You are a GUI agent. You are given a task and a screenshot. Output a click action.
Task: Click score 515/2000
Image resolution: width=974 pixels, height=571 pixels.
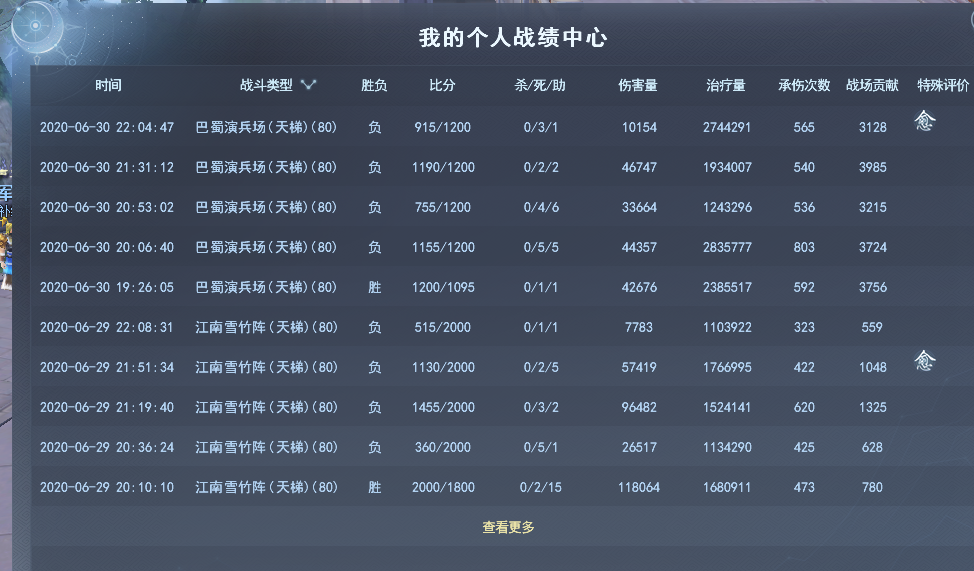point(443,327)
